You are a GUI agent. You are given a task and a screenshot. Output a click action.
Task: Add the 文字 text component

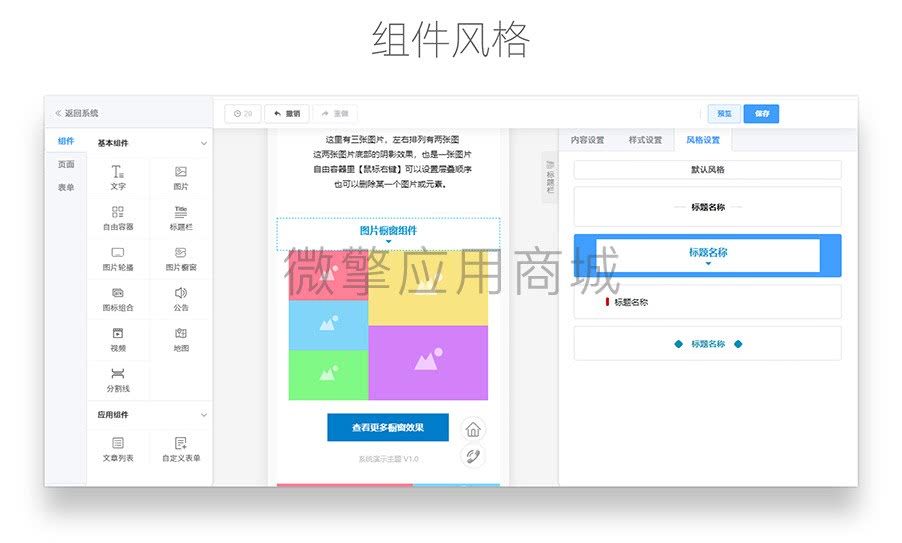(x=118, y=177)
